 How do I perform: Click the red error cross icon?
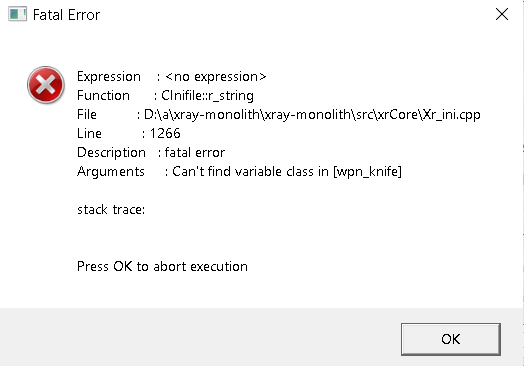point(46,85)
